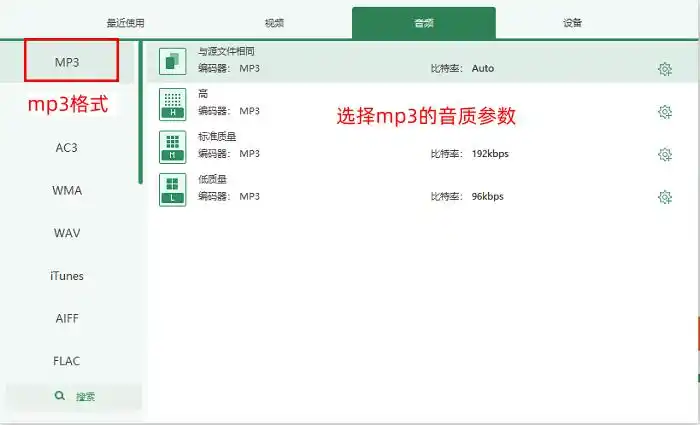Click the 'Same as source' preset icon

(173, 61)
